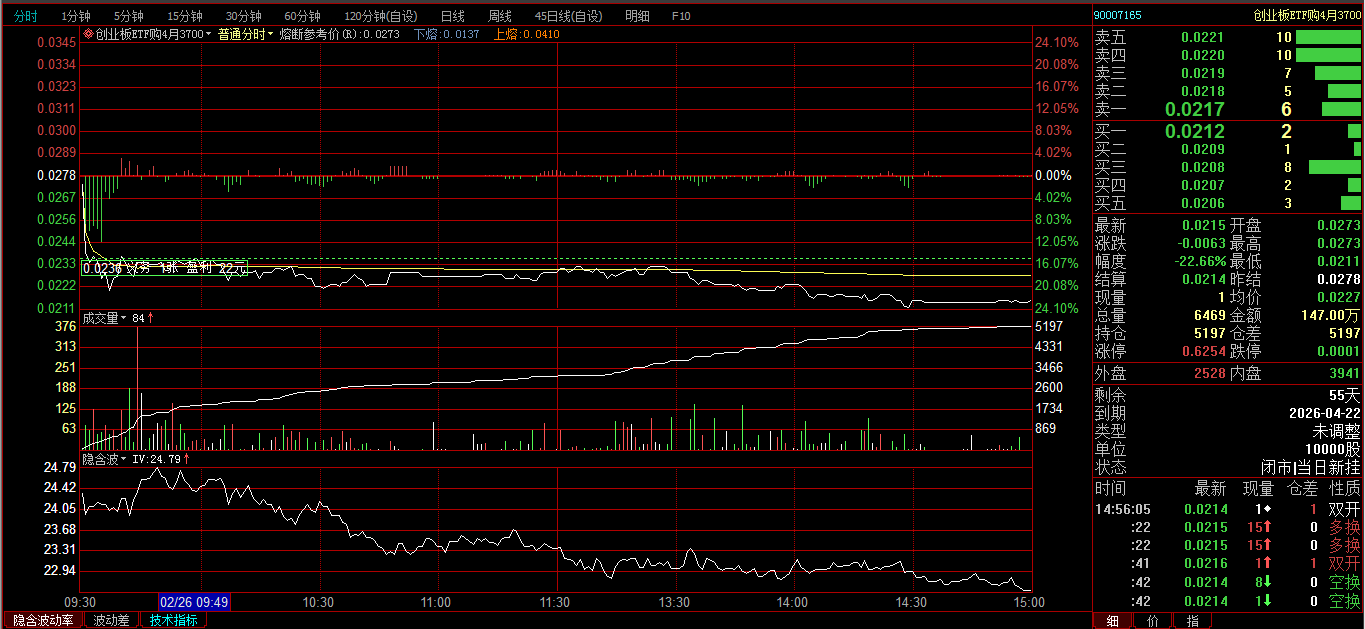Click the 买一 bid price 0.0212

[x=1194, y=131]
